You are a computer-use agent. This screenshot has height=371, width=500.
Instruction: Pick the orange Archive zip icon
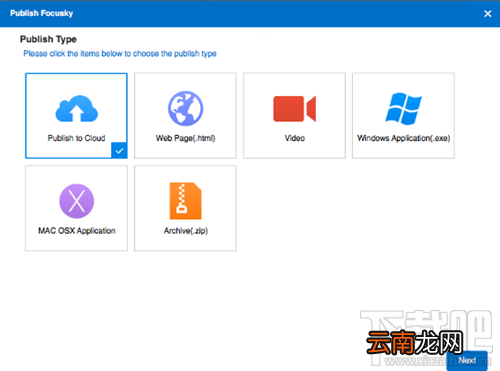coord(185,201)
